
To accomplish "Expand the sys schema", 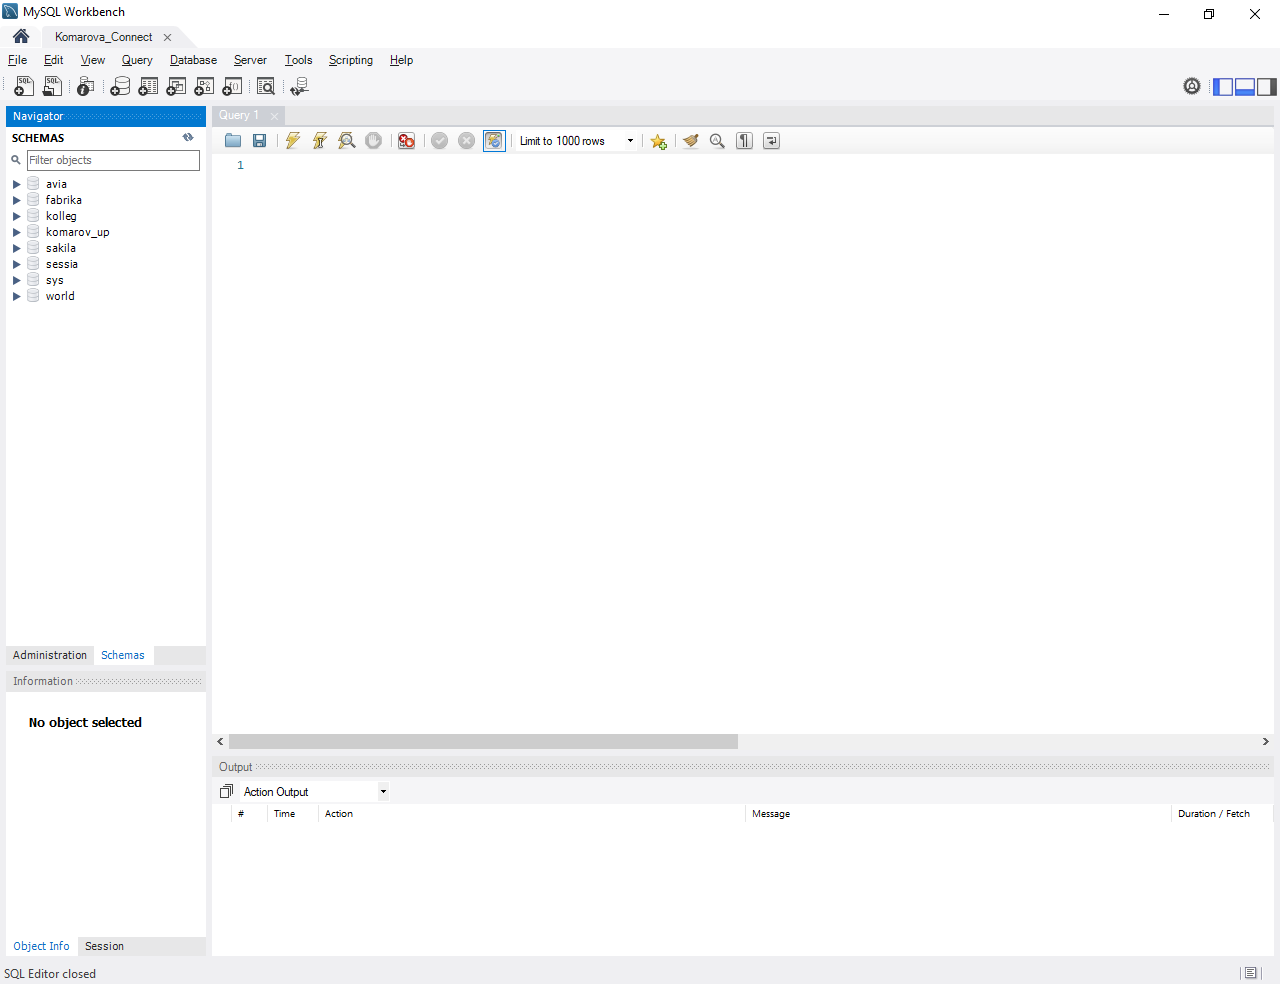I will [x=16, y=280].
